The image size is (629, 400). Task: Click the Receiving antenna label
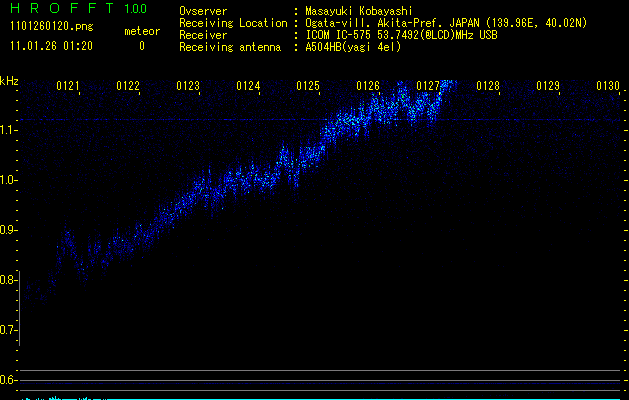(230, 47)
